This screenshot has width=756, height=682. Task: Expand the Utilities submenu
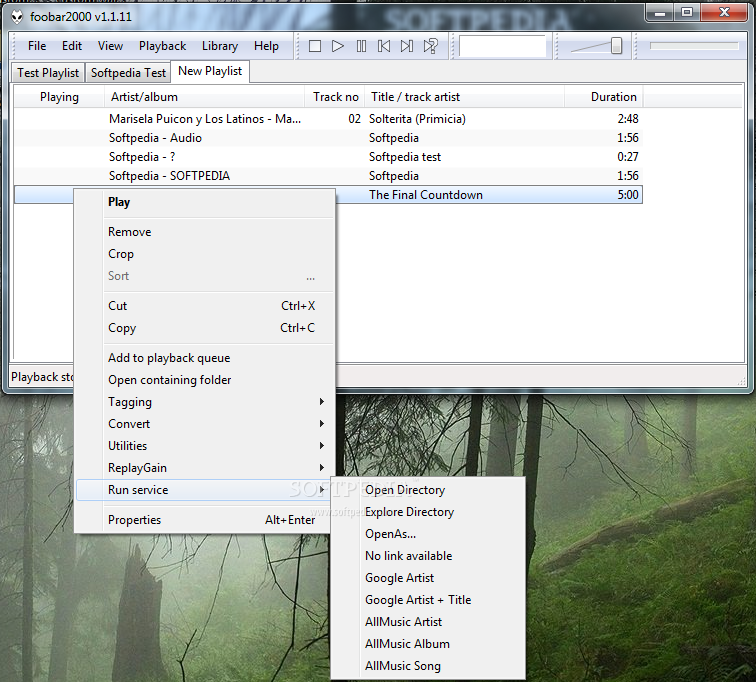tap(205, 446)
